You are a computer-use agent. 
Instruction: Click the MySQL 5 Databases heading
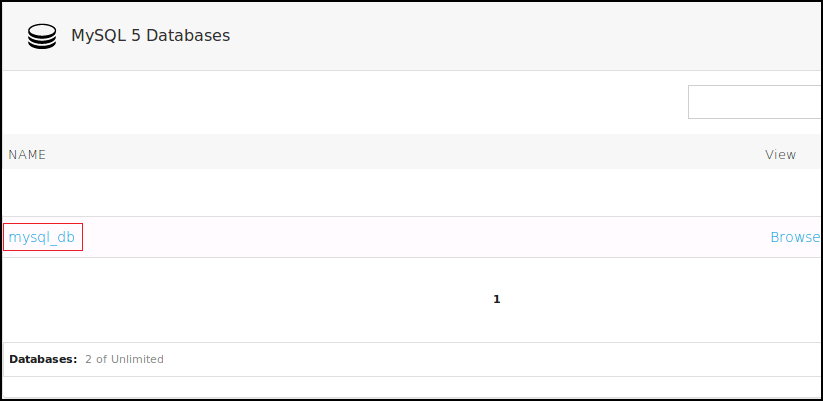tap(150, 36)
